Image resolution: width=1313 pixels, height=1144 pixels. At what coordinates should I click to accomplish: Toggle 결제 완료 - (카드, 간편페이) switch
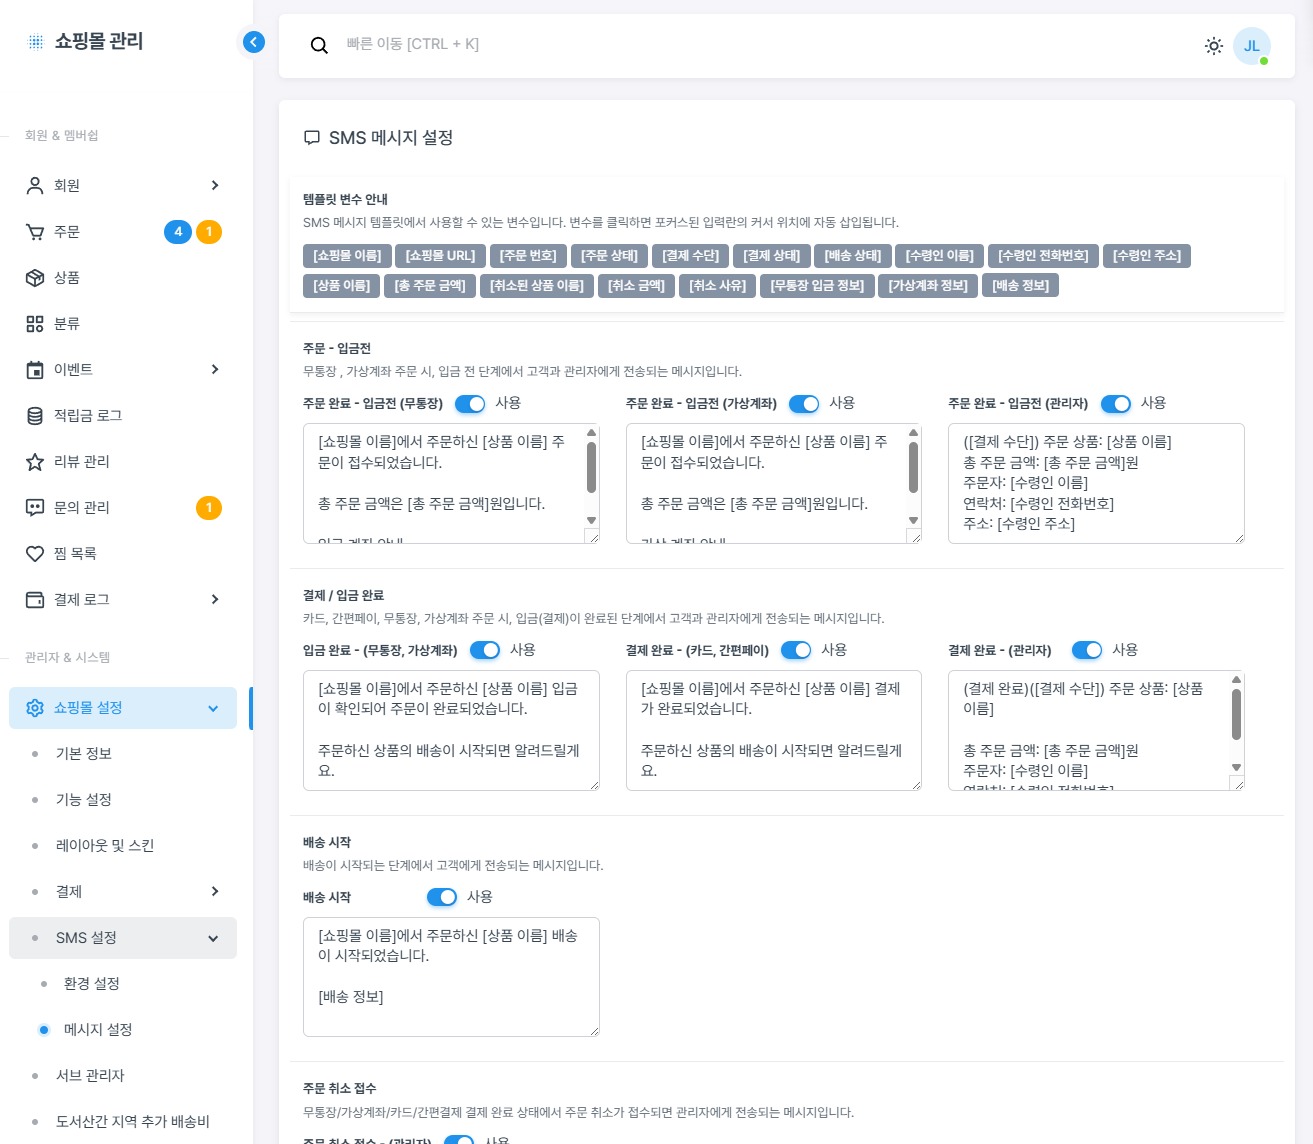pos(796,651)
